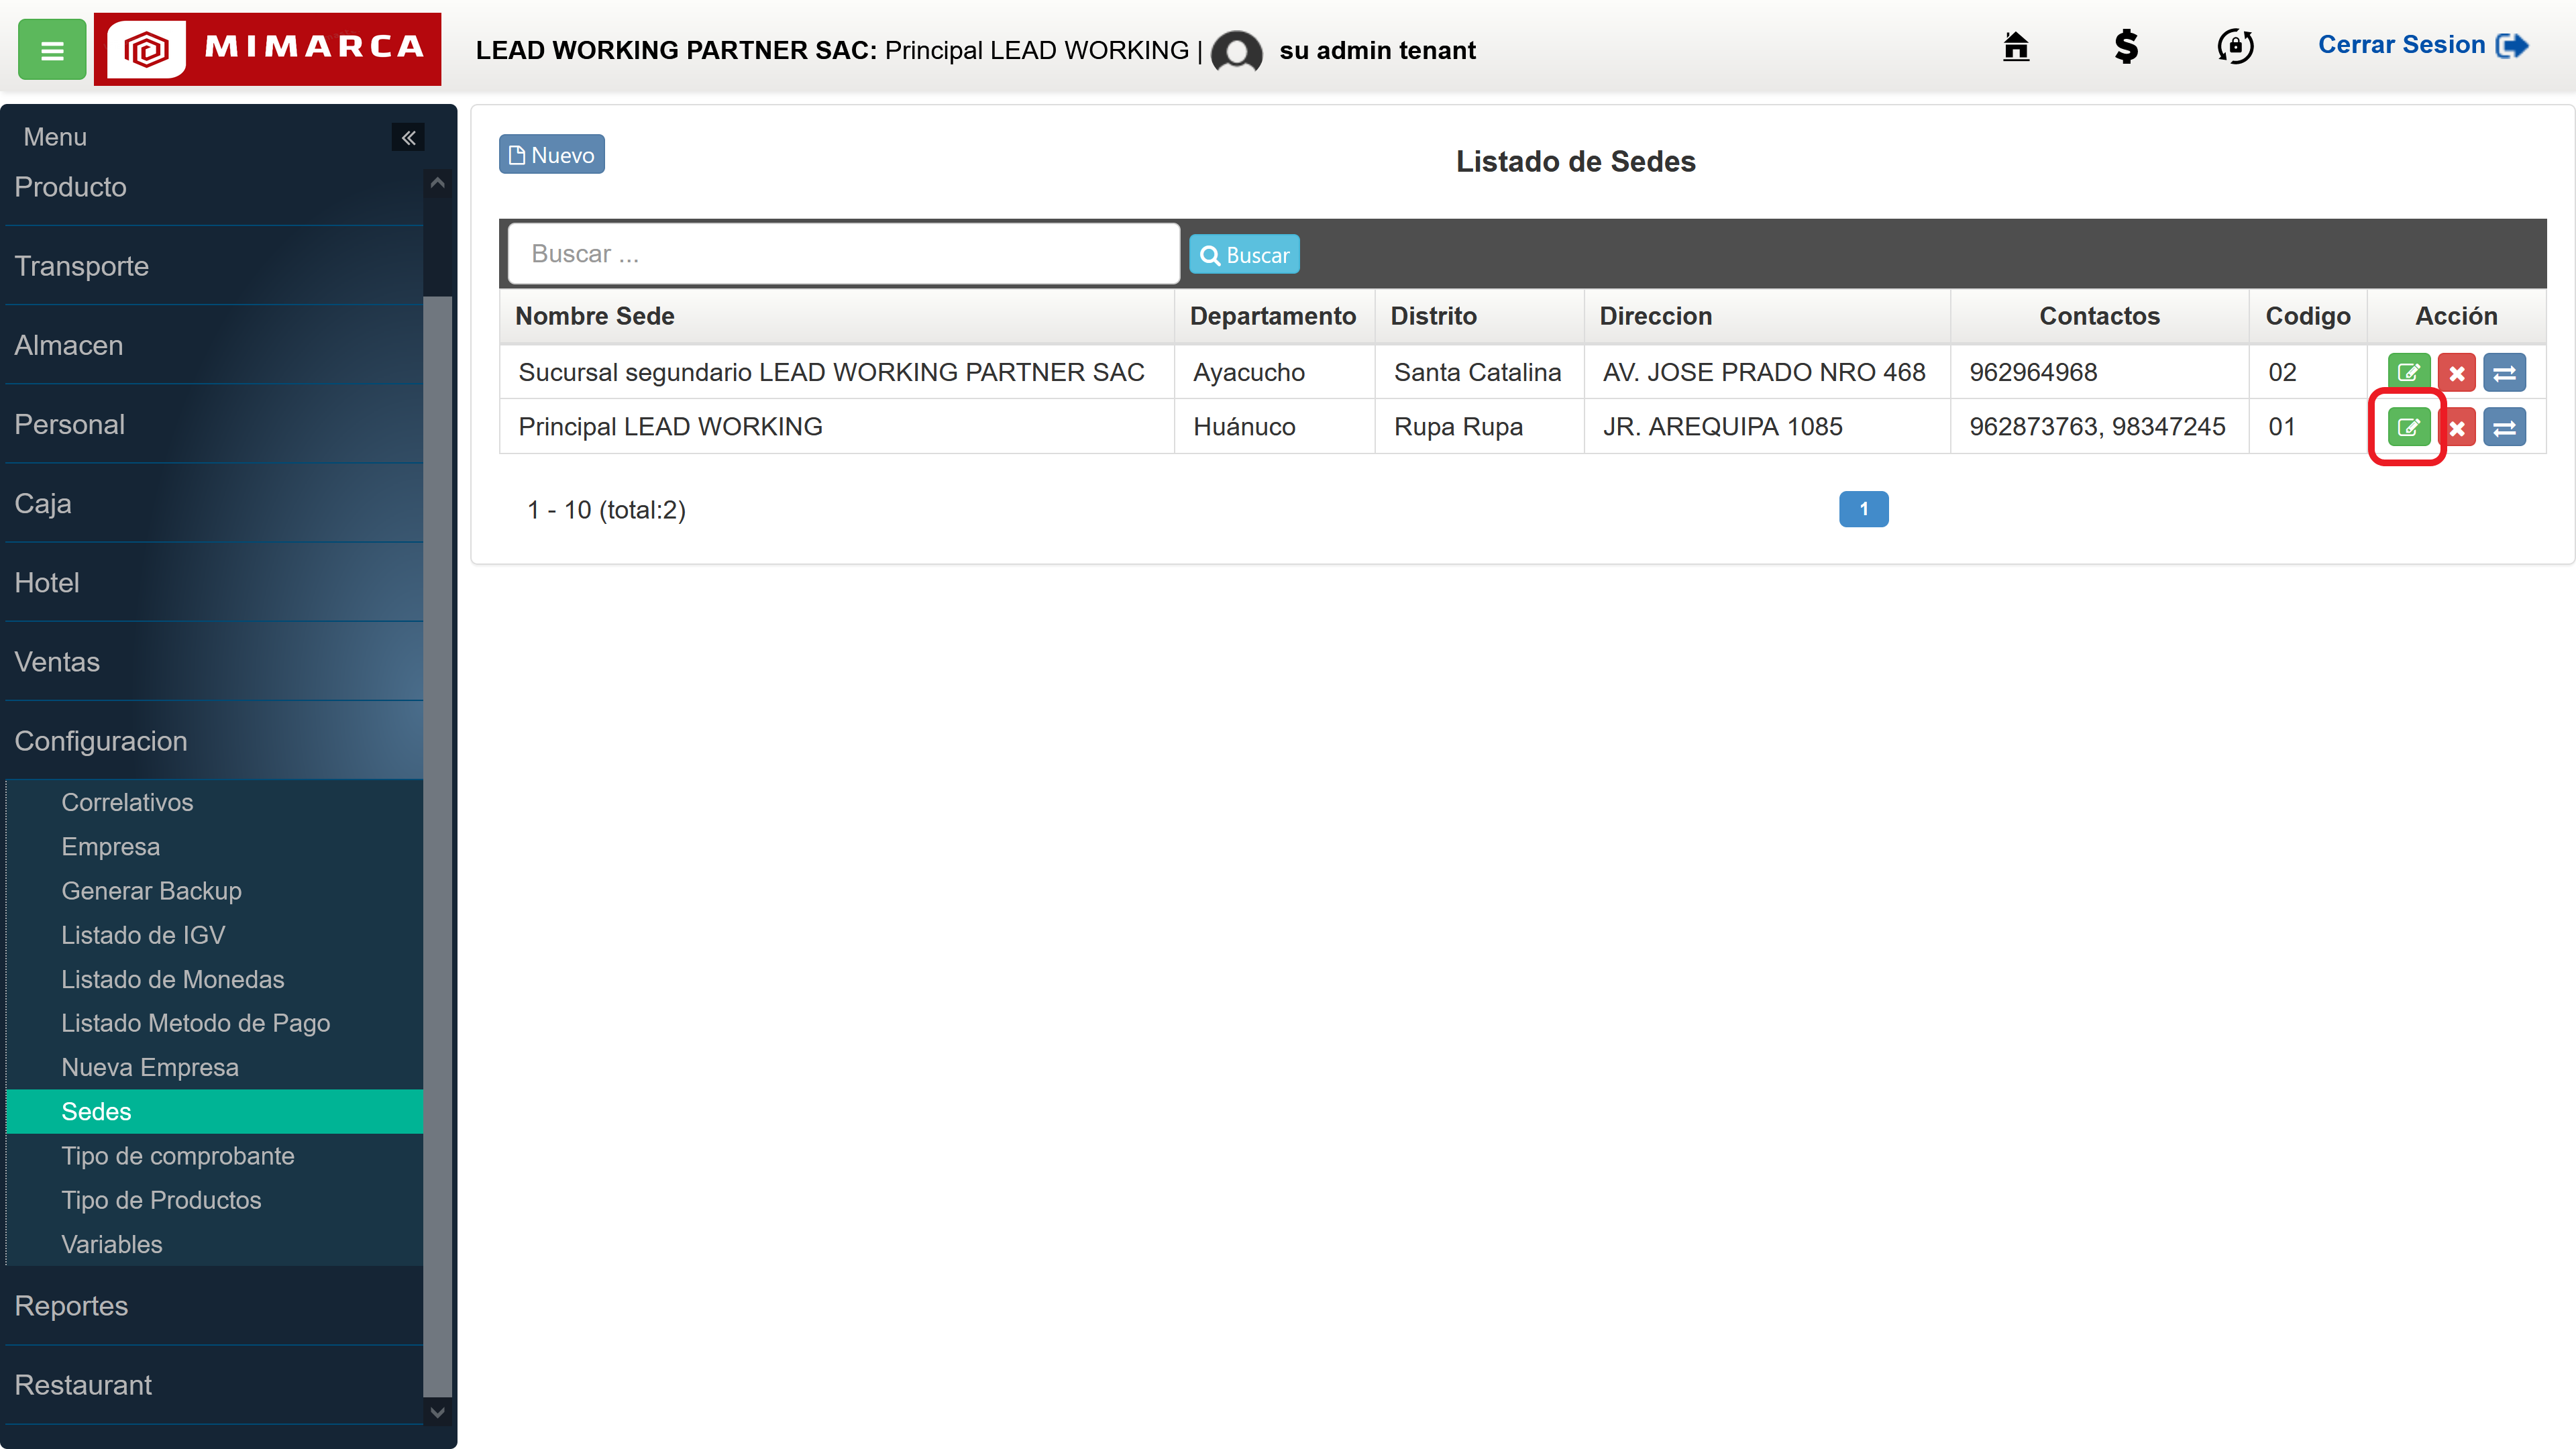The image size is (2576, 1449).
Task: Click the sidebar scrollbar thumb
Action: 437,846
